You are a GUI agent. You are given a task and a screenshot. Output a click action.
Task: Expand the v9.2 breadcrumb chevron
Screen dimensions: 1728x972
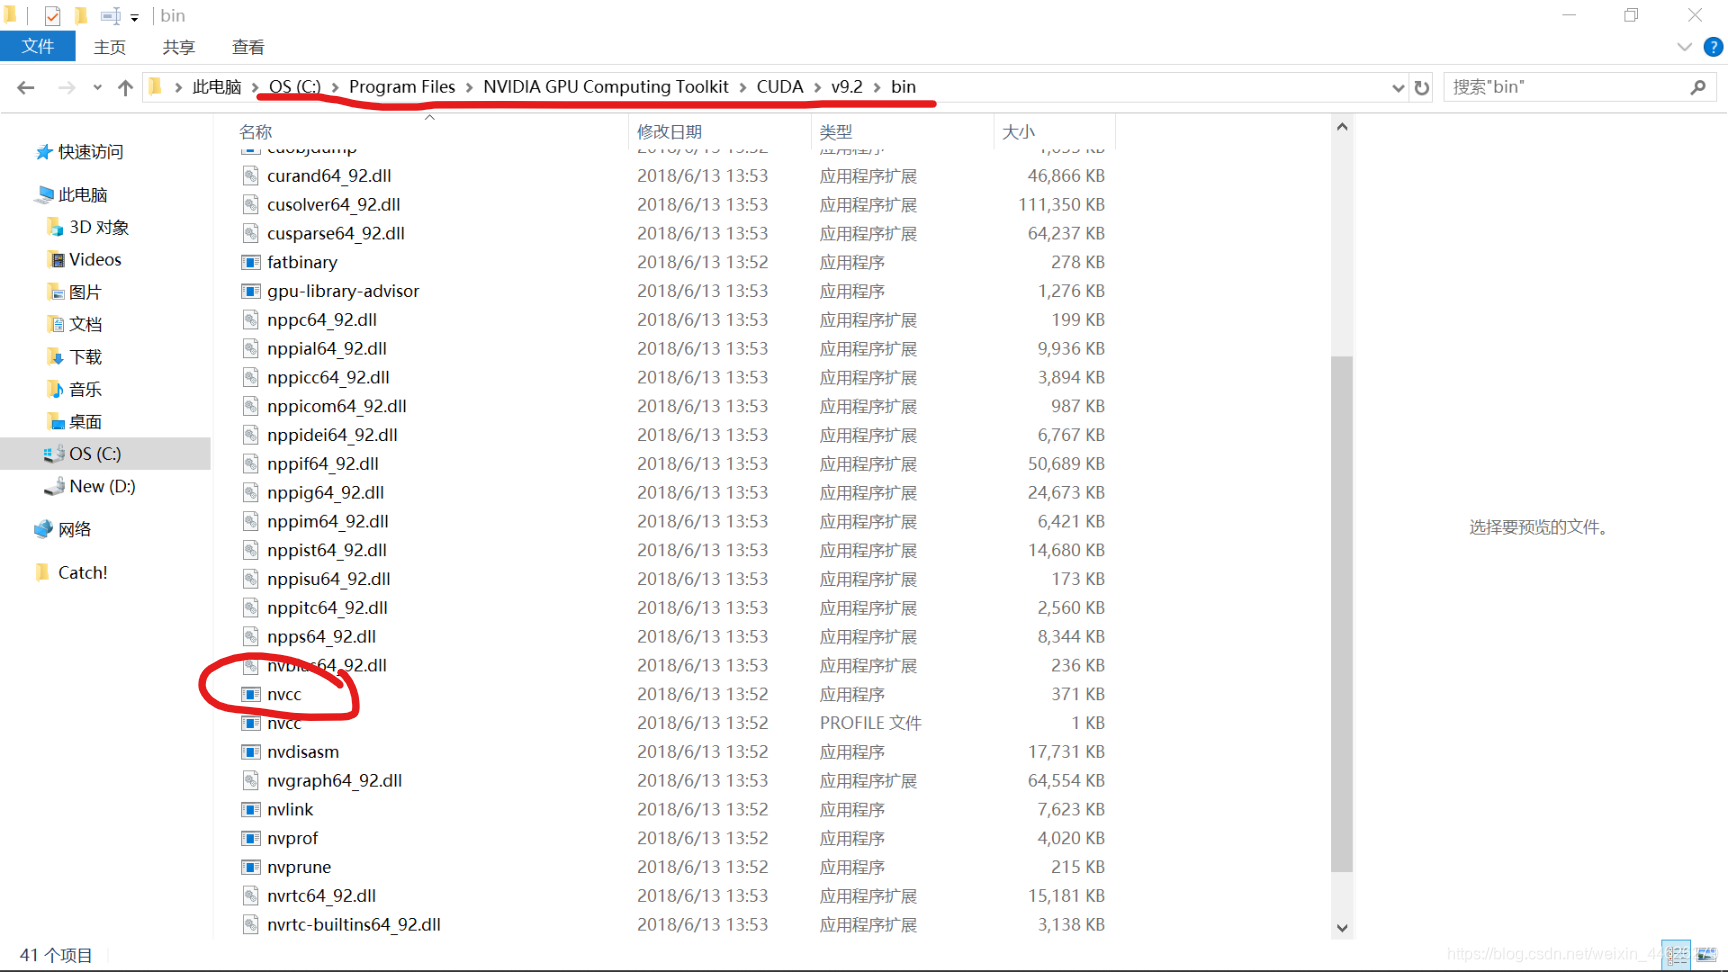877,88
